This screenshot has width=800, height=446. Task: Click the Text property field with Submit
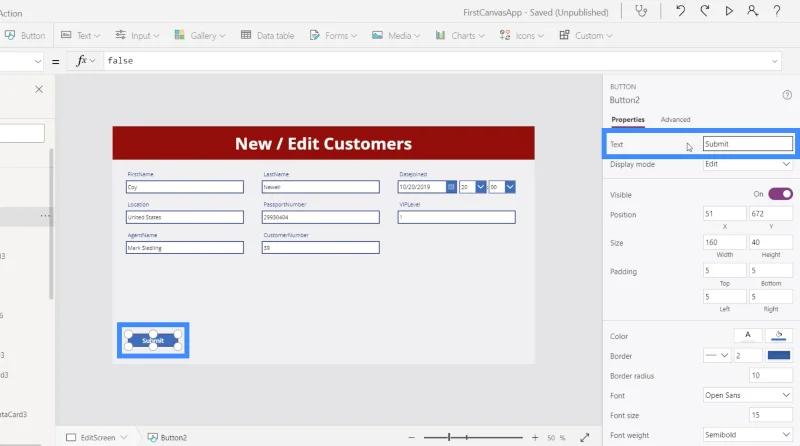pos(747,144)
